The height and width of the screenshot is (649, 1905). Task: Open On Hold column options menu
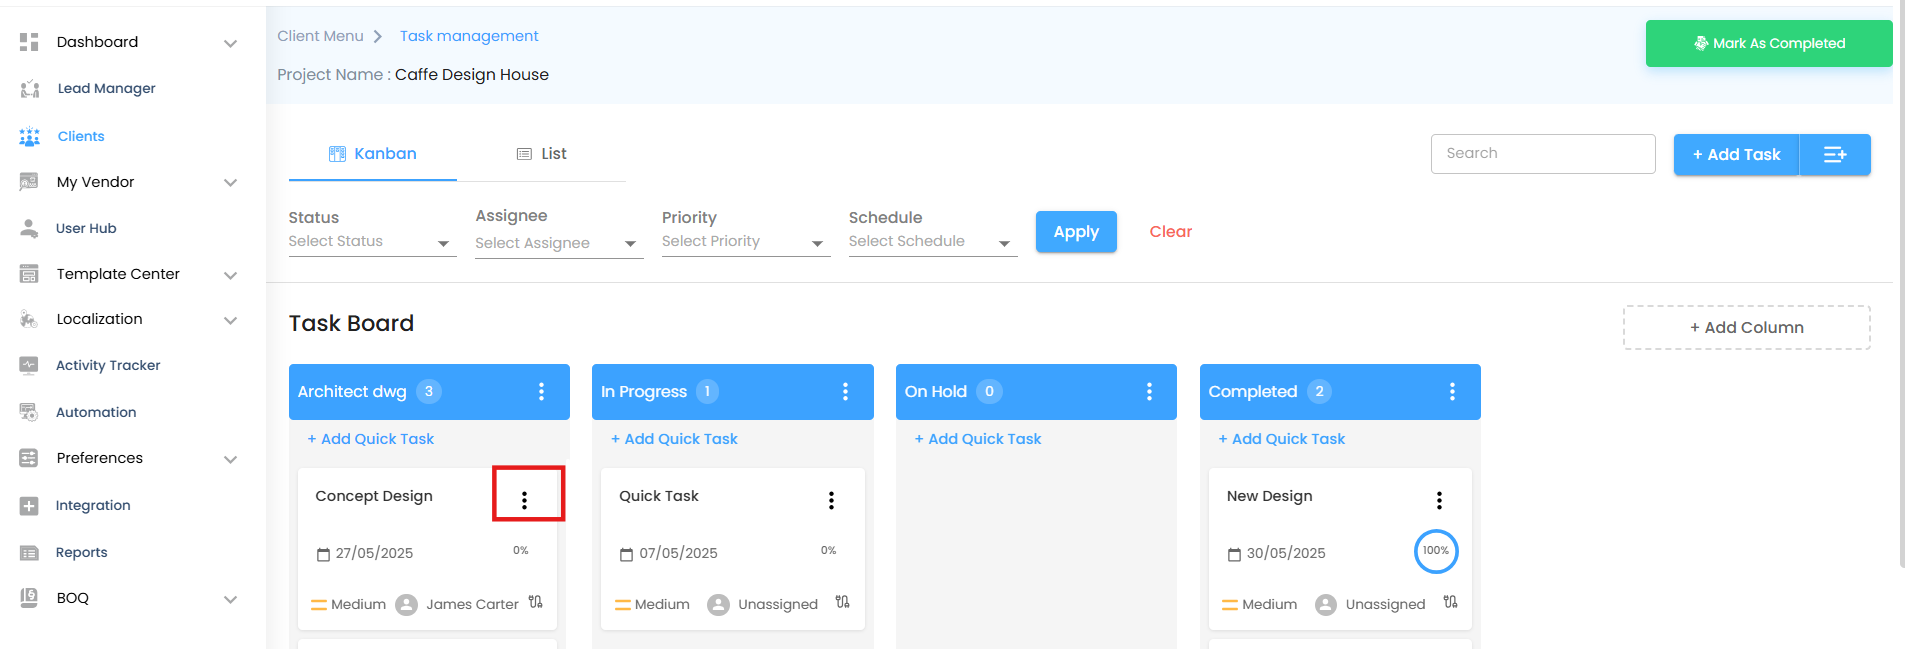click(1149, 392)
